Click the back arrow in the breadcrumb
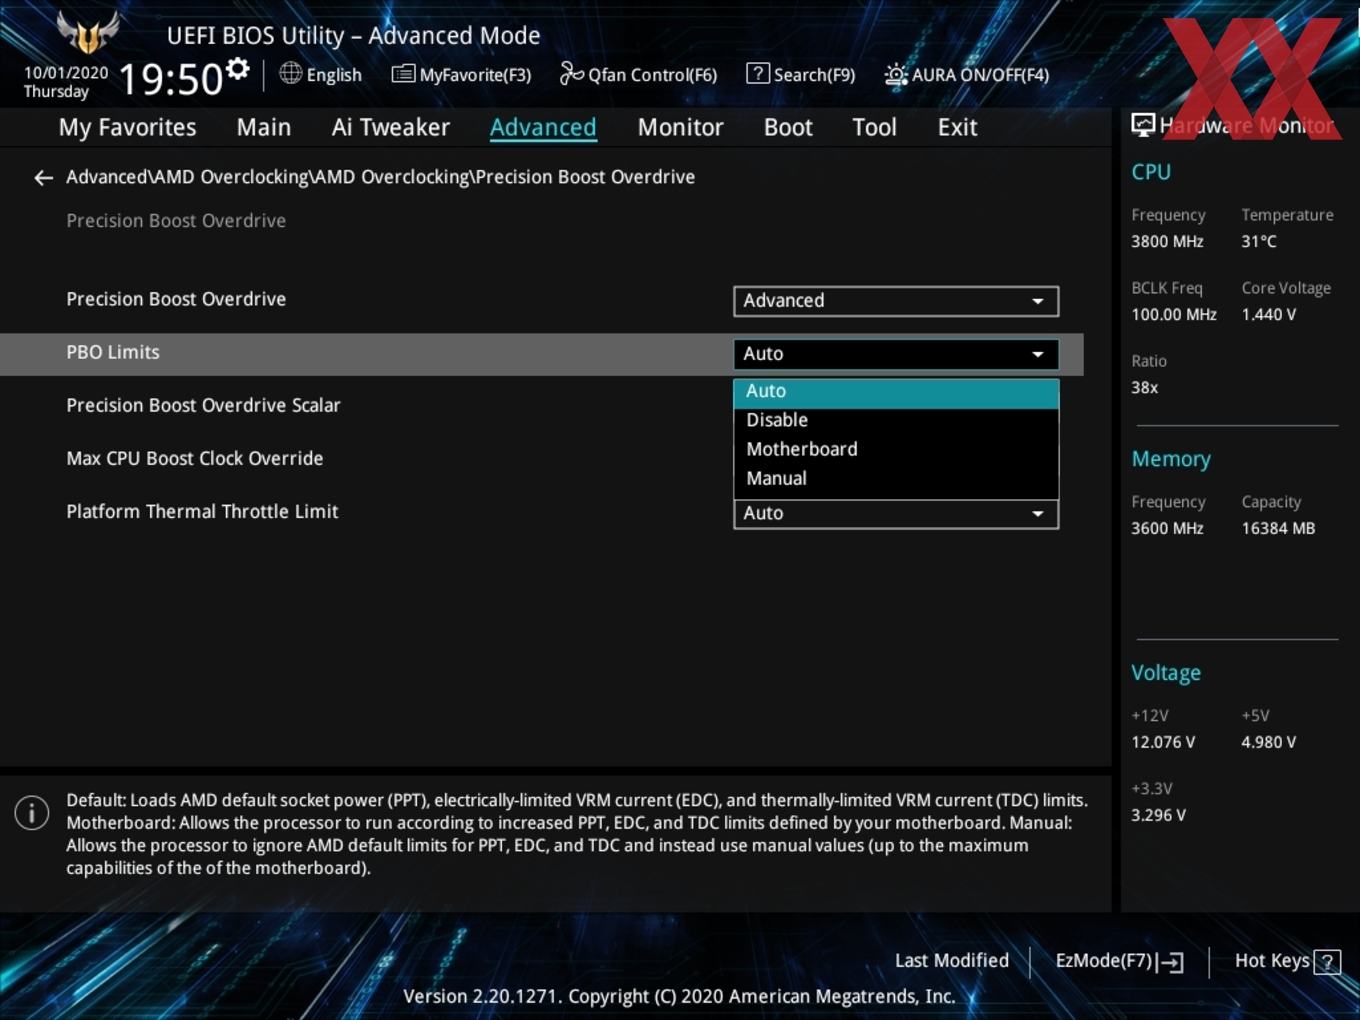Image resolution: width=1360 pixels, height=1020 pixels. [43, 178]
